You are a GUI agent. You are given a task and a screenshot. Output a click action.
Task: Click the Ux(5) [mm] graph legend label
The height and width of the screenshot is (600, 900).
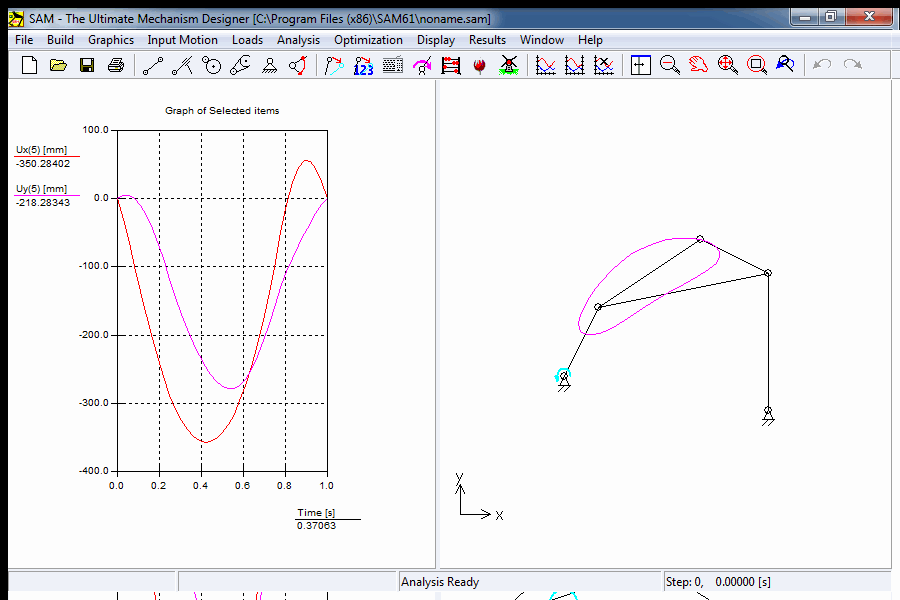41,149
